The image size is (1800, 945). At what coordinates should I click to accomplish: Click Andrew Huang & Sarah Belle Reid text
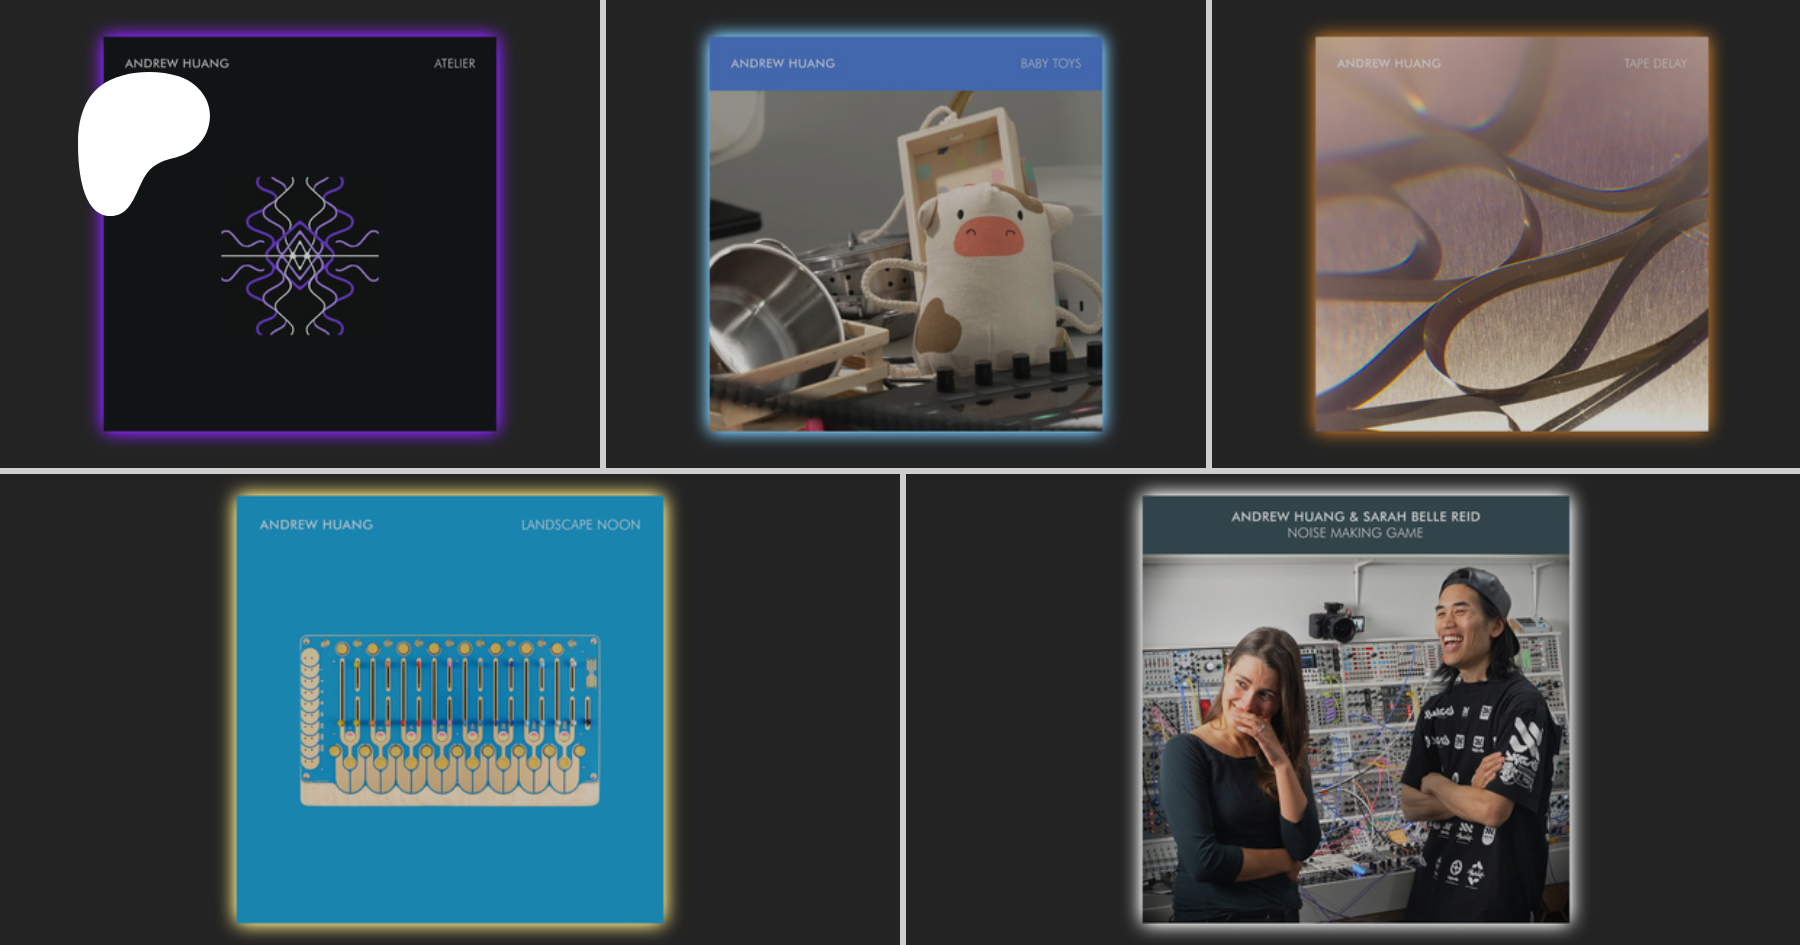[1355, 516]
